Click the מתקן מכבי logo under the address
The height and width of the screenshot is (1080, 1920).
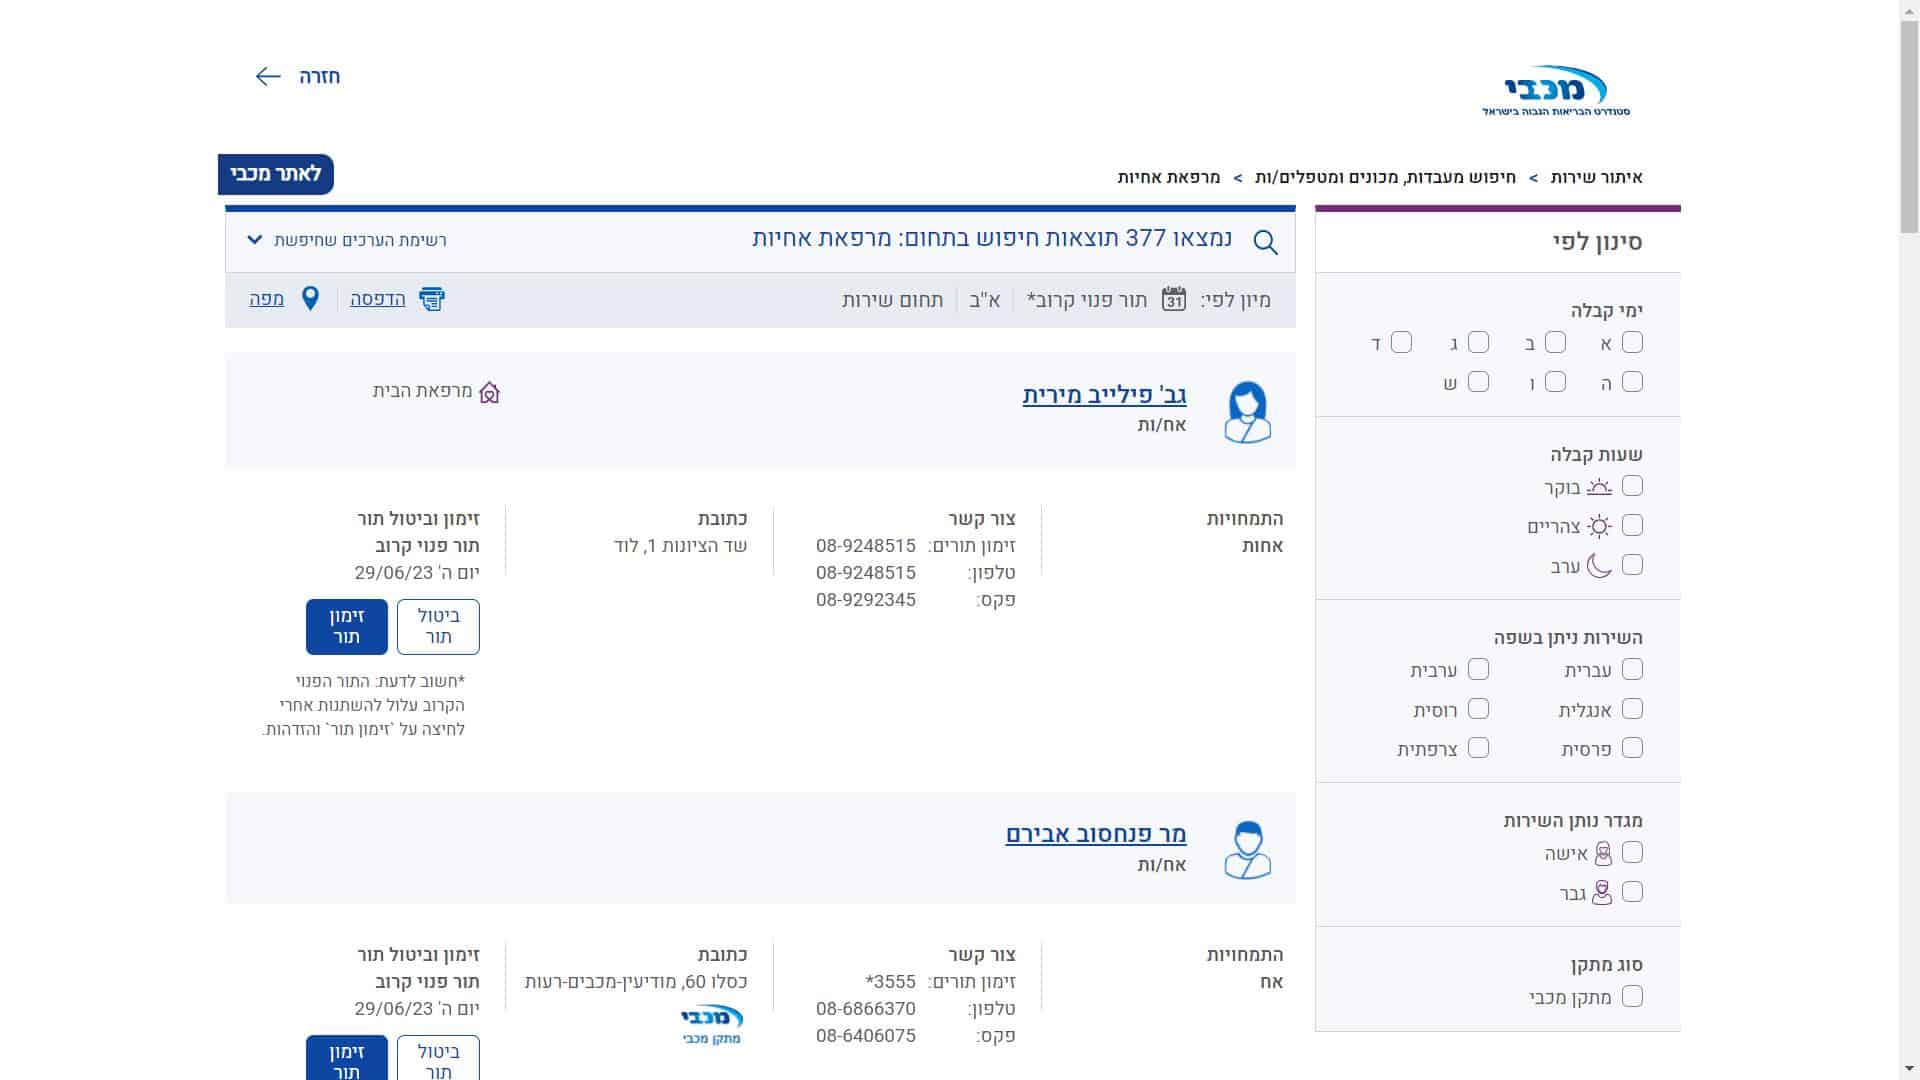tap(712, 1025)
